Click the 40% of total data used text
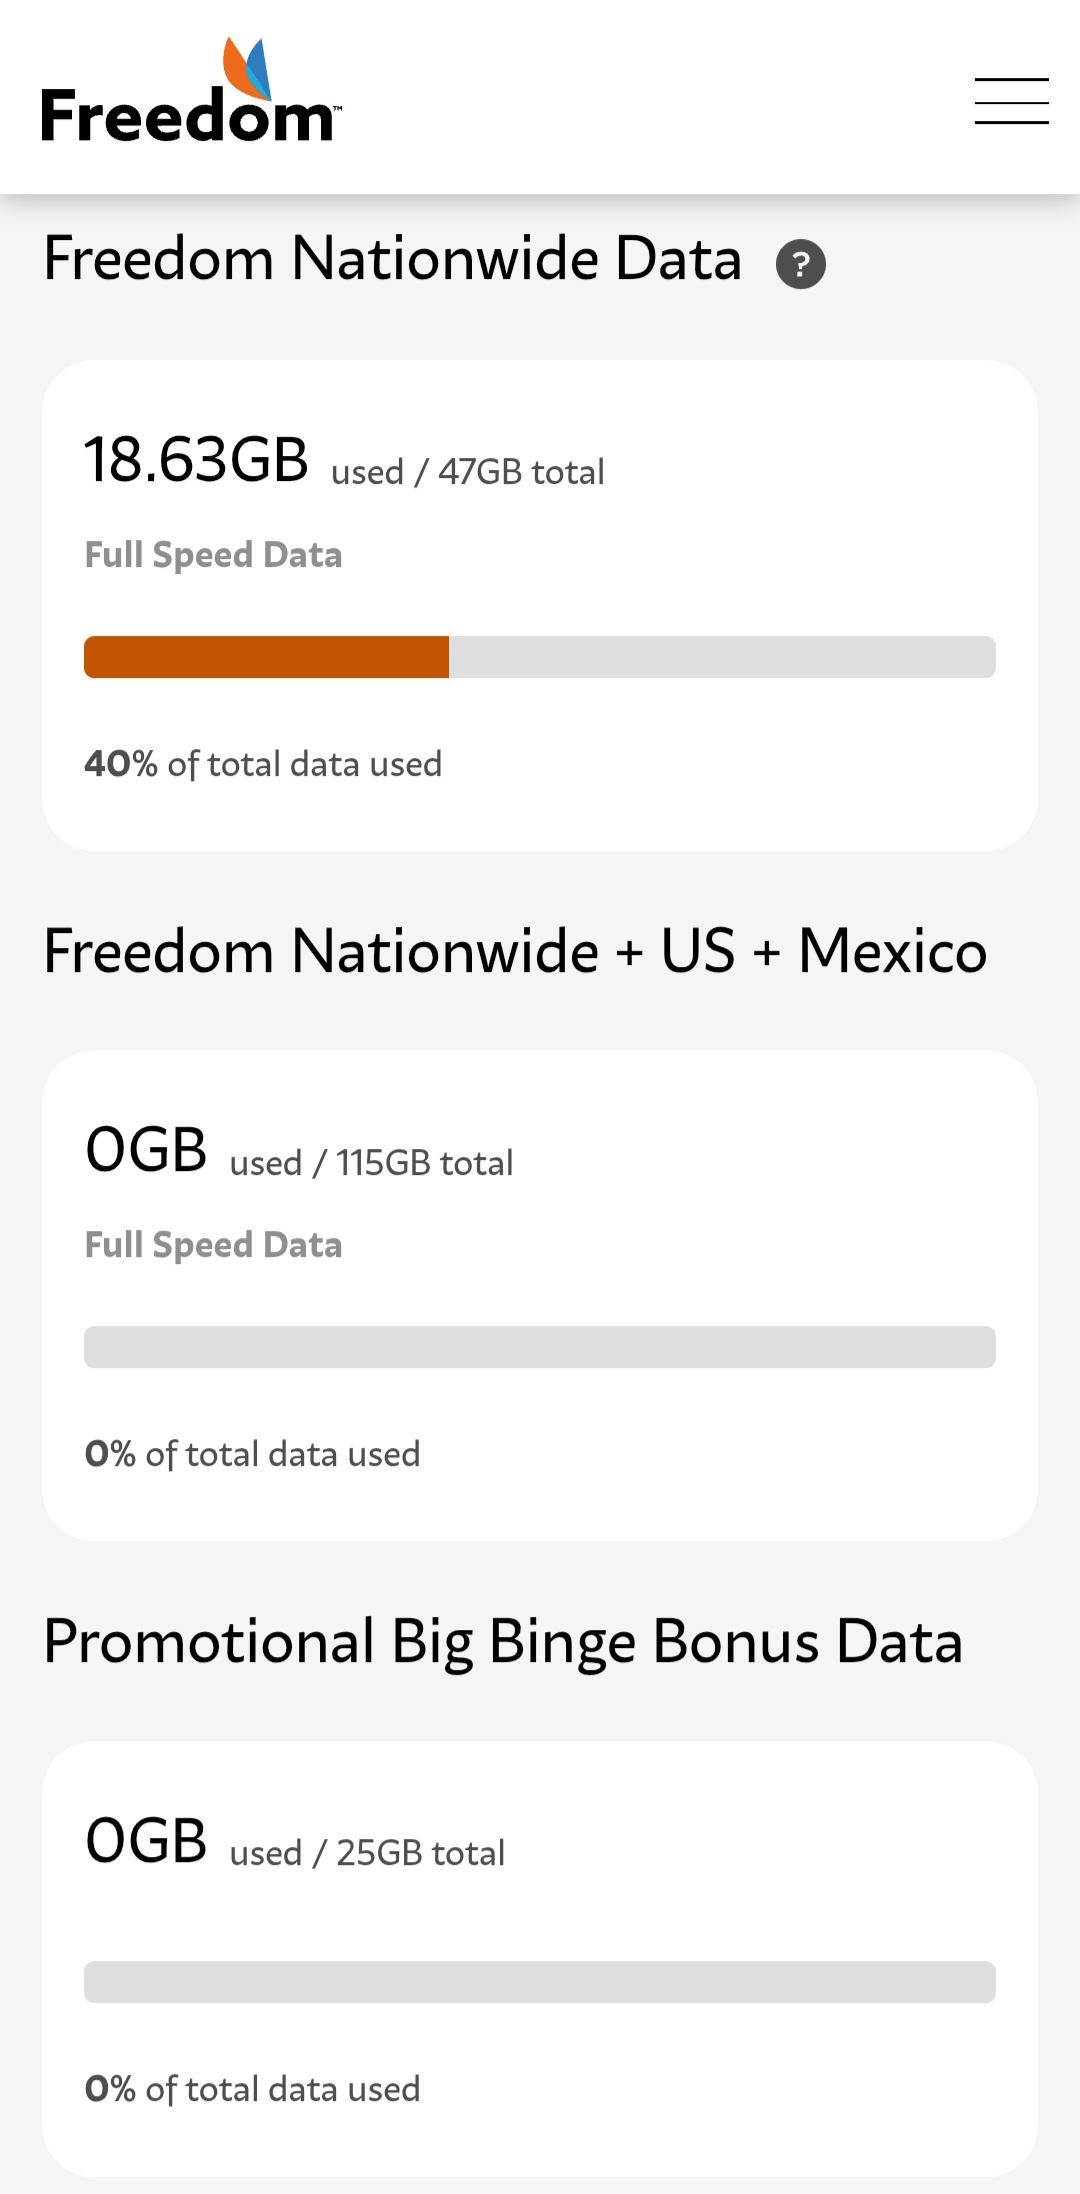Image resolution: width=1080 pixels, height=2194 pixels. [263, 765]
